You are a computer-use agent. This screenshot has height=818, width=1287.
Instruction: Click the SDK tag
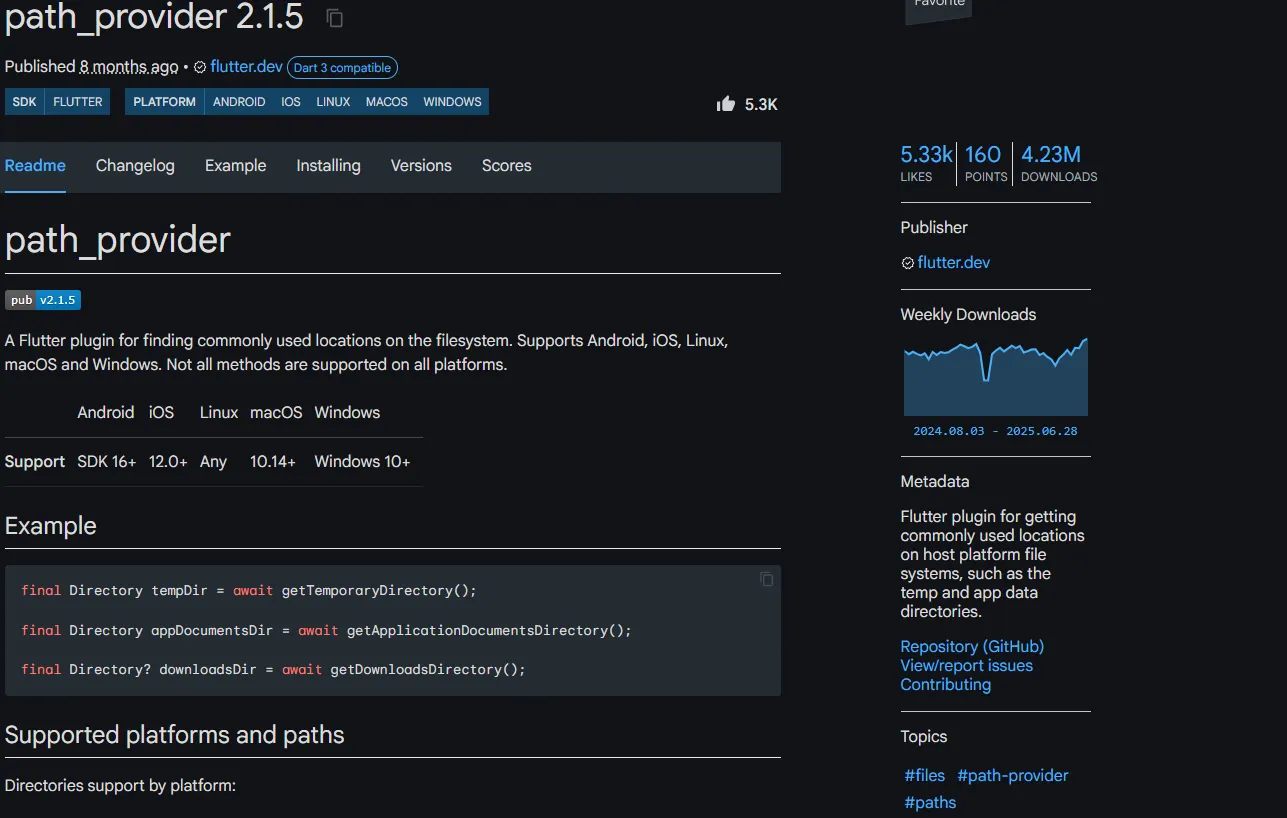point(25,102)
